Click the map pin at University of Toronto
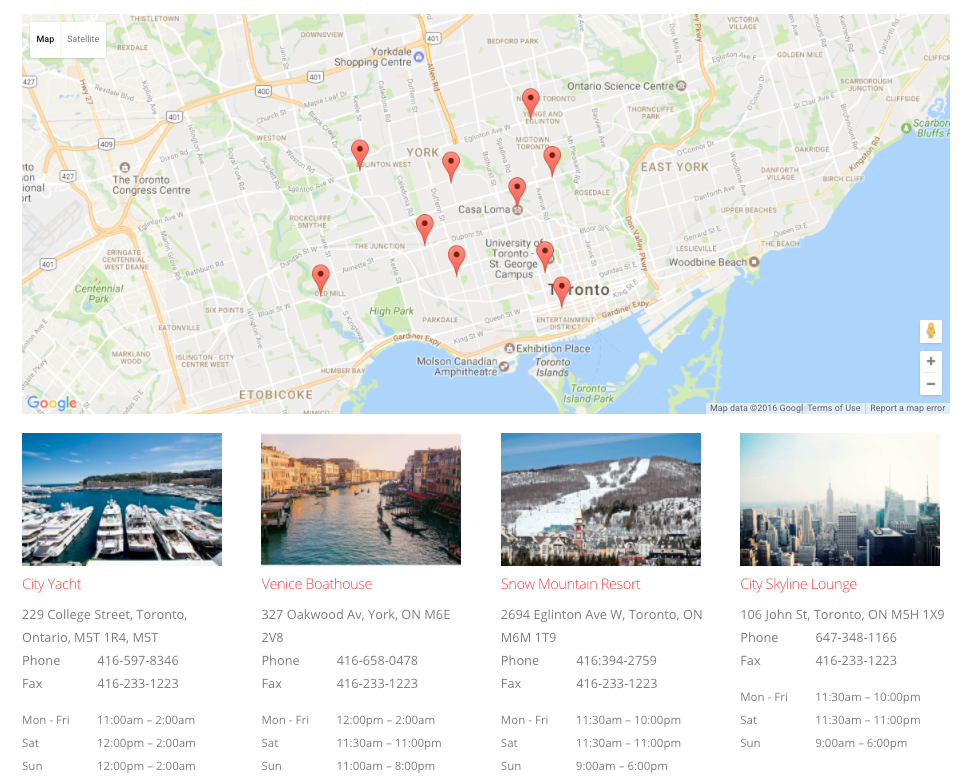 (x=545, y=256)
